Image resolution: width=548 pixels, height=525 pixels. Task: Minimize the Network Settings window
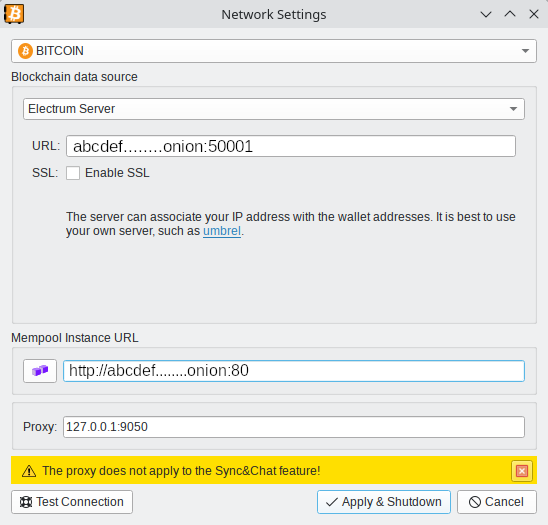click(x=486, y=14)
